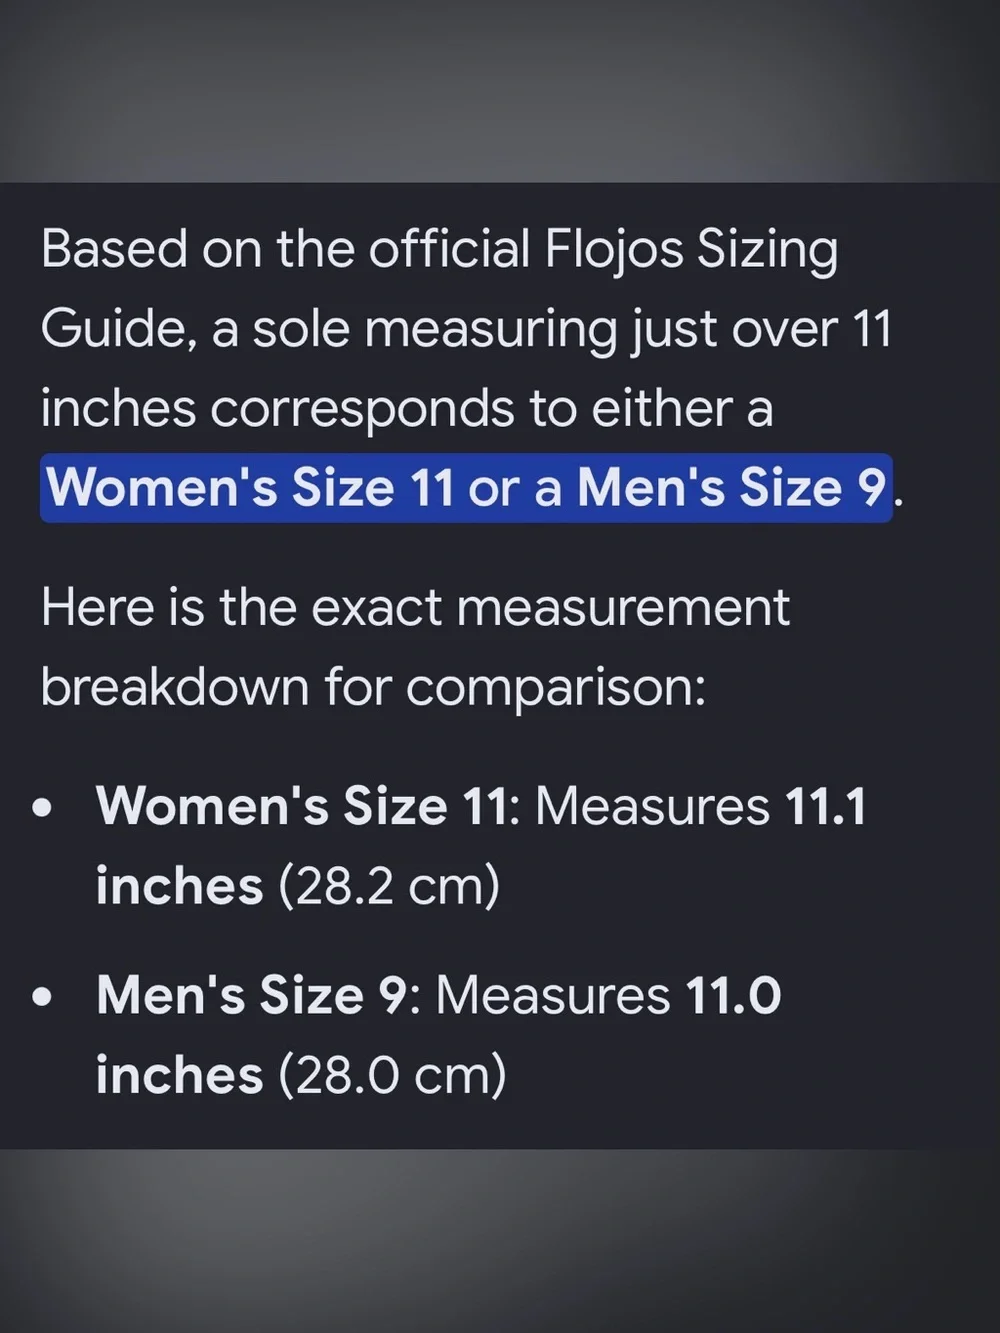Select the word comparison: in second paragraph
Viewport: 1000px width, 1333px height.
(x=556, y=689)
